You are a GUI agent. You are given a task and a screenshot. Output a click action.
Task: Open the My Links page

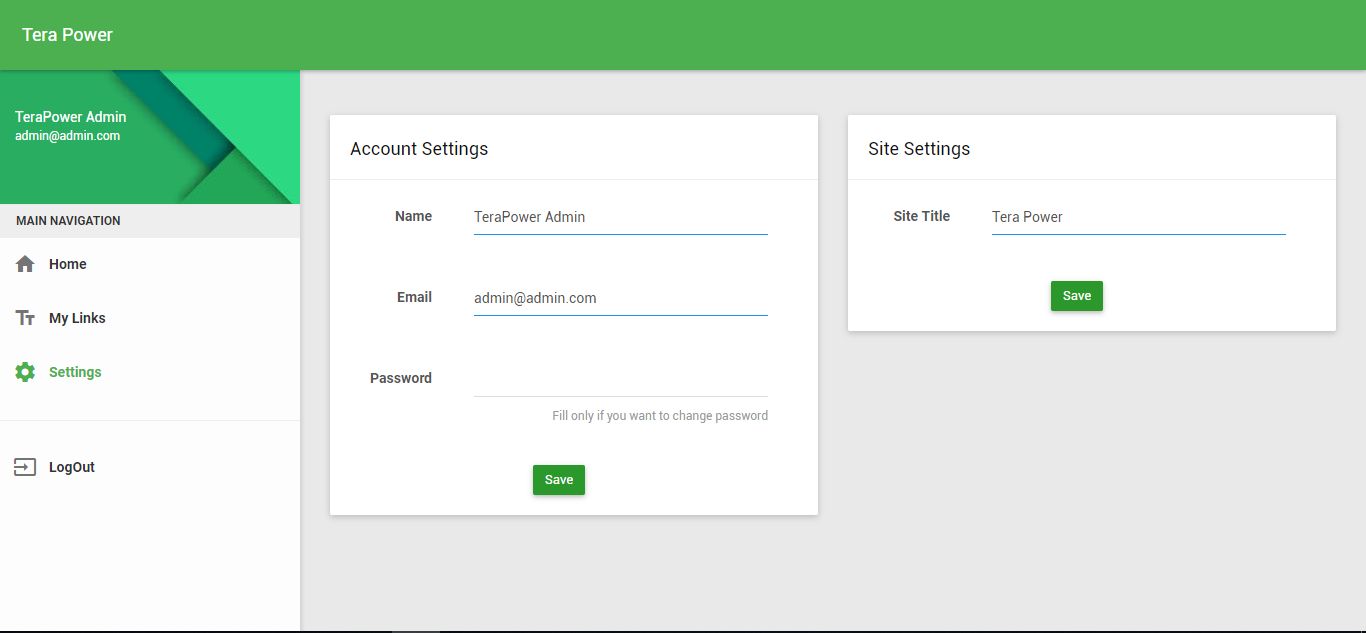(77, 318)
